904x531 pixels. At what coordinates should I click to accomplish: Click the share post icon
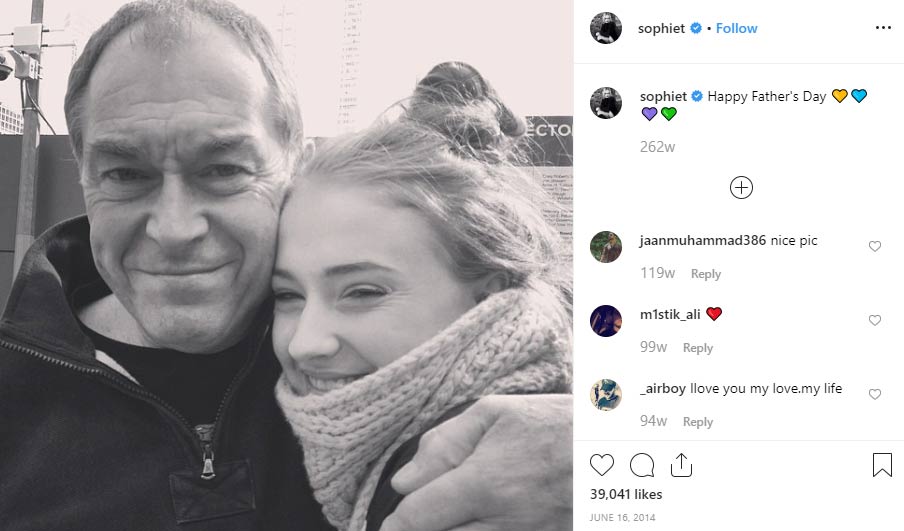(681, 465)
